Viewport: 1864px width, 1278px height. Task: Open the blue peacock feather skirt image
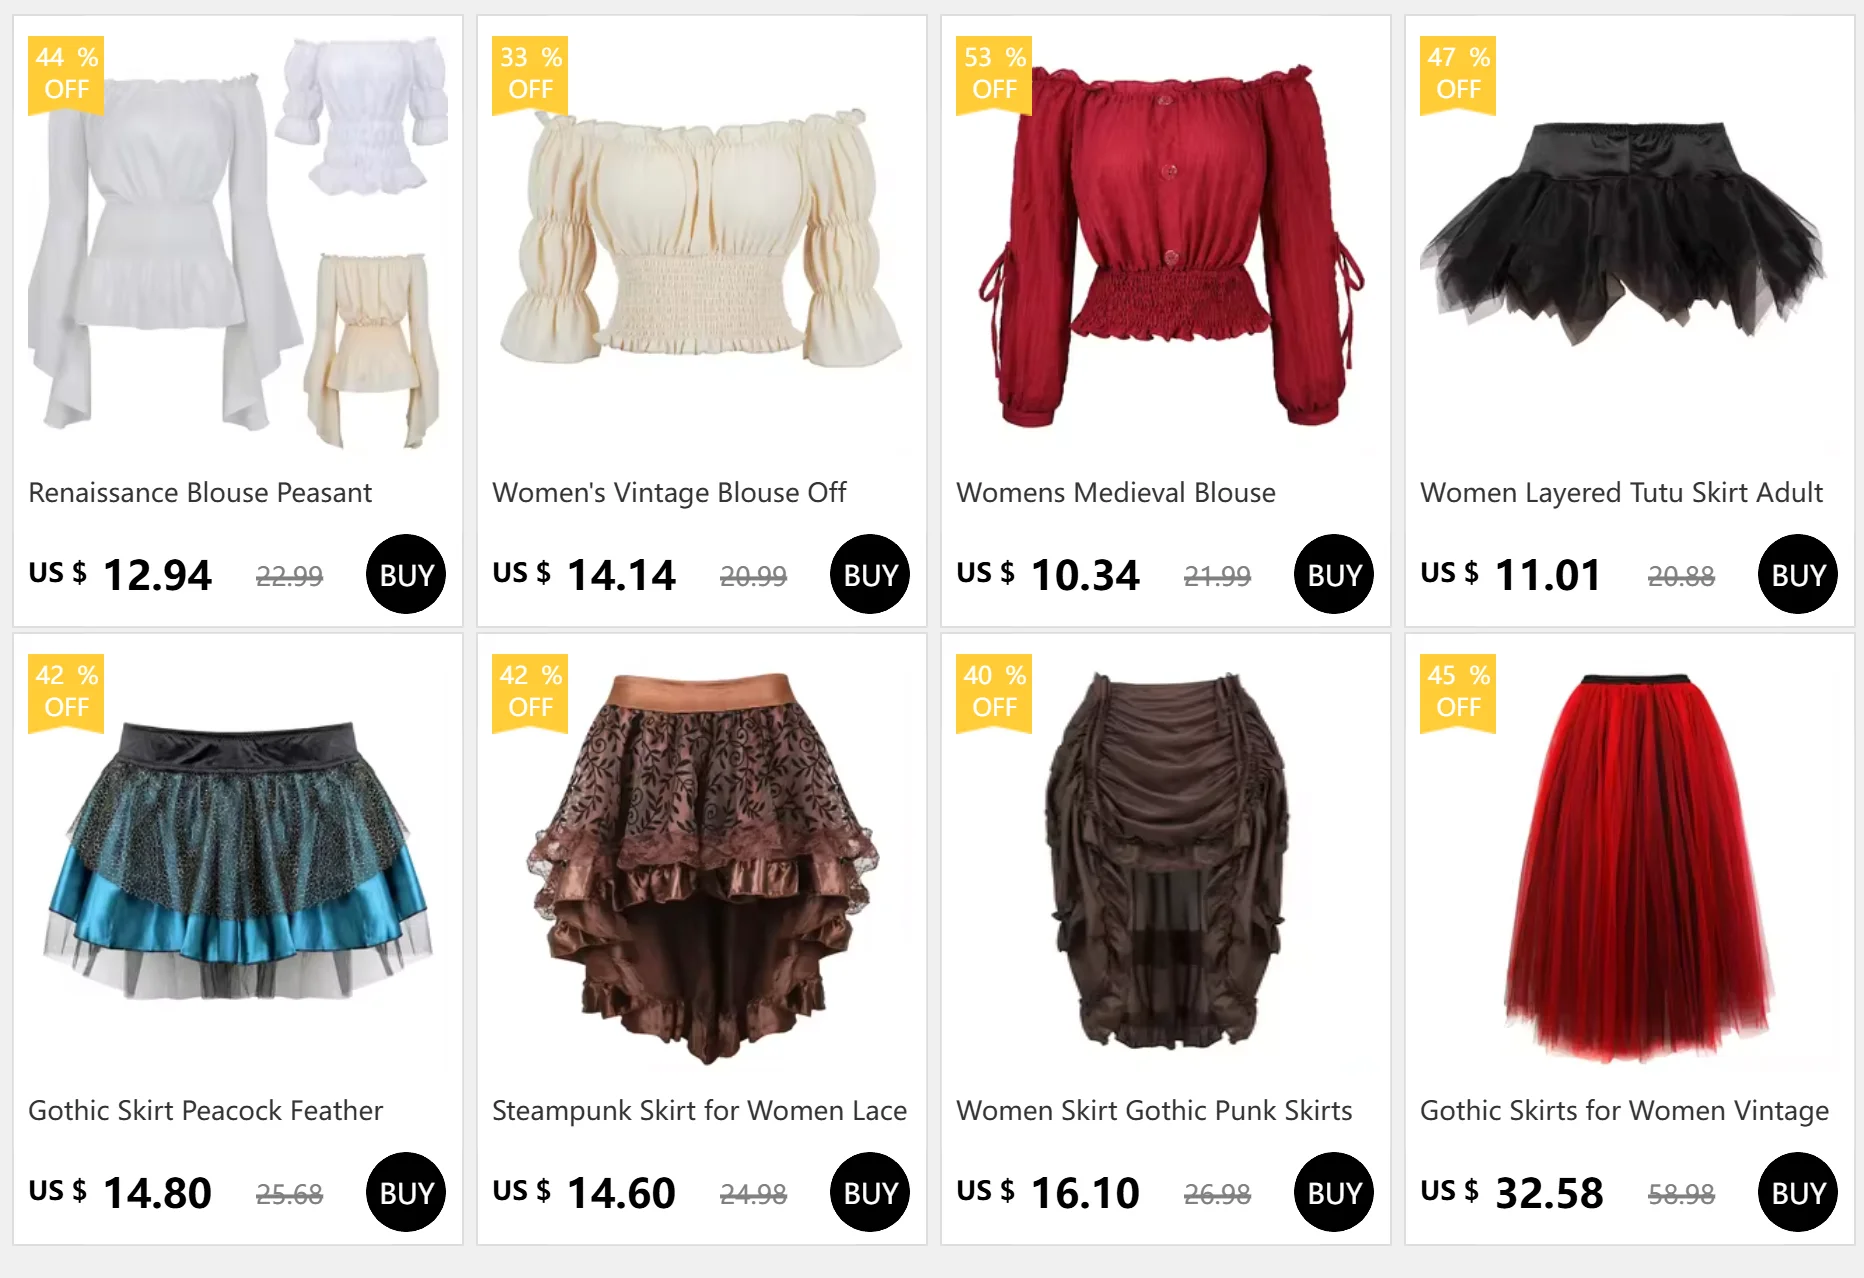pyautogui.click(x=238, y=860)
